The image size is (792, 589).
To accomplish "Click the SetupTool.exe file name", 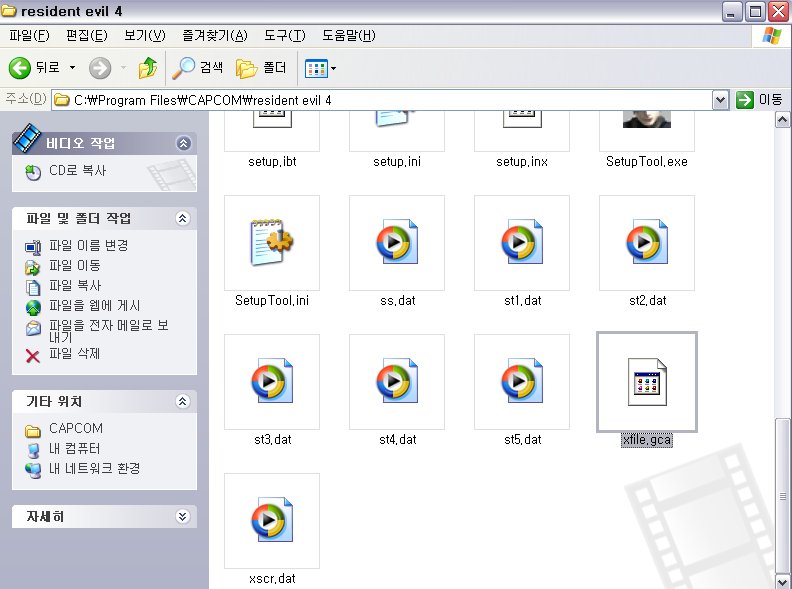I will click(647, 162).
